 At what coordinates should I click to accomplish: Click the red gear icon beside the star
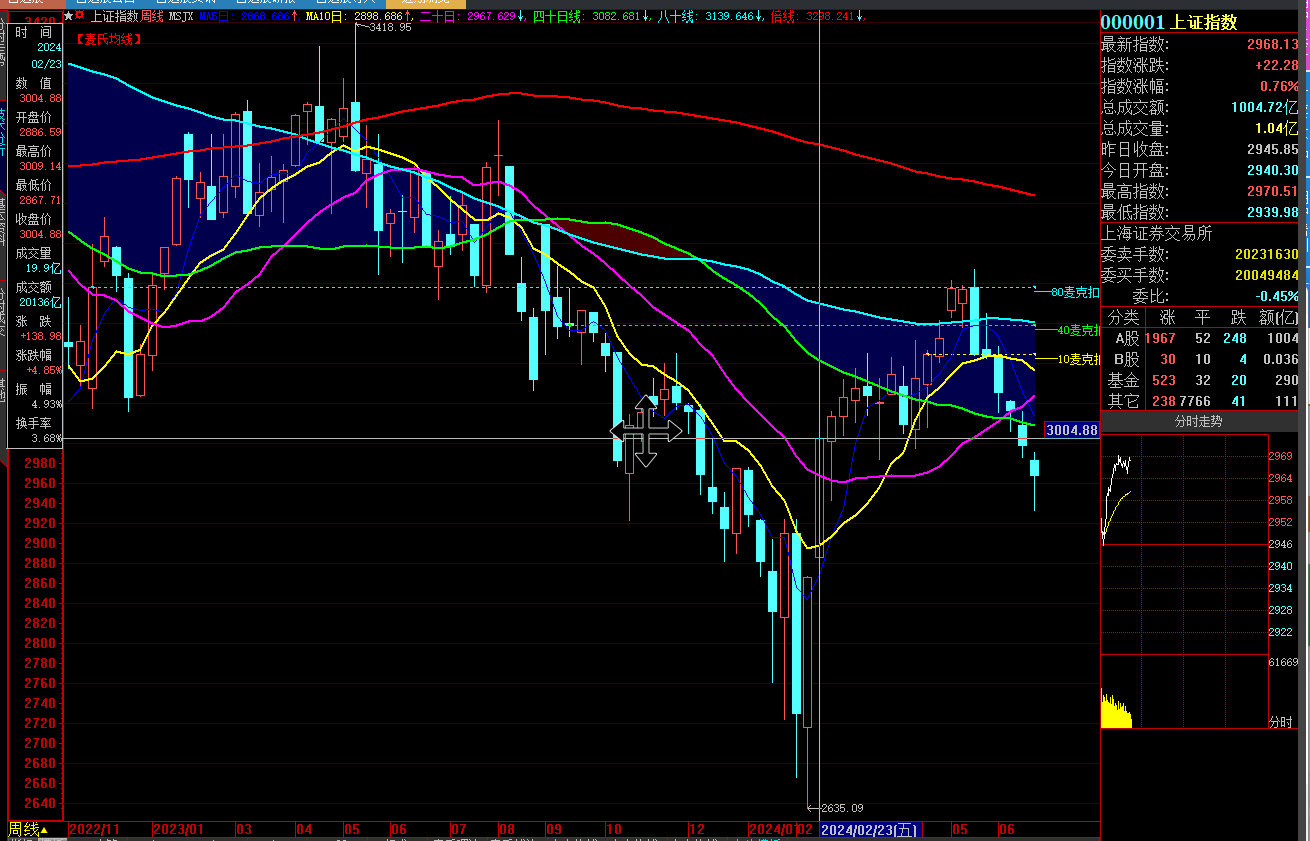tap(80, 16)
